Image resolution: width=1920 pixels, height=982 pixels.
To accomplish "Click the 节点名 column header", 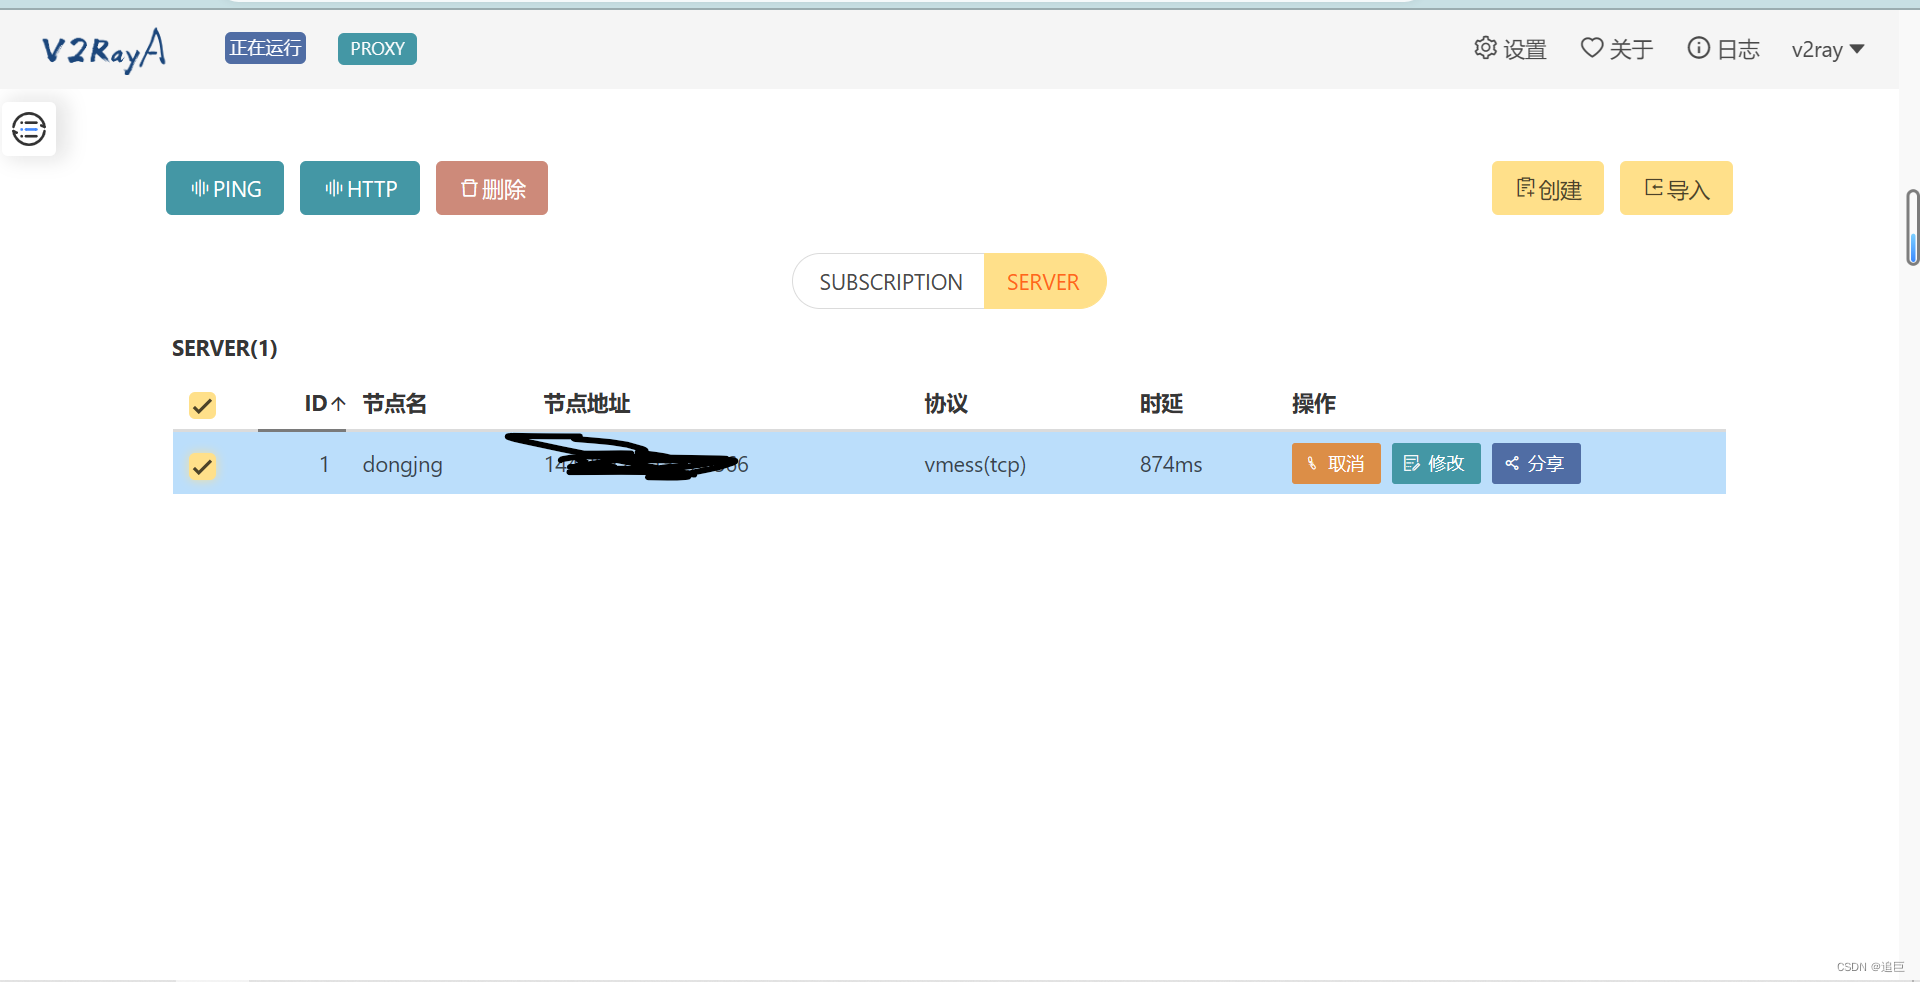I will pos(394,403).
